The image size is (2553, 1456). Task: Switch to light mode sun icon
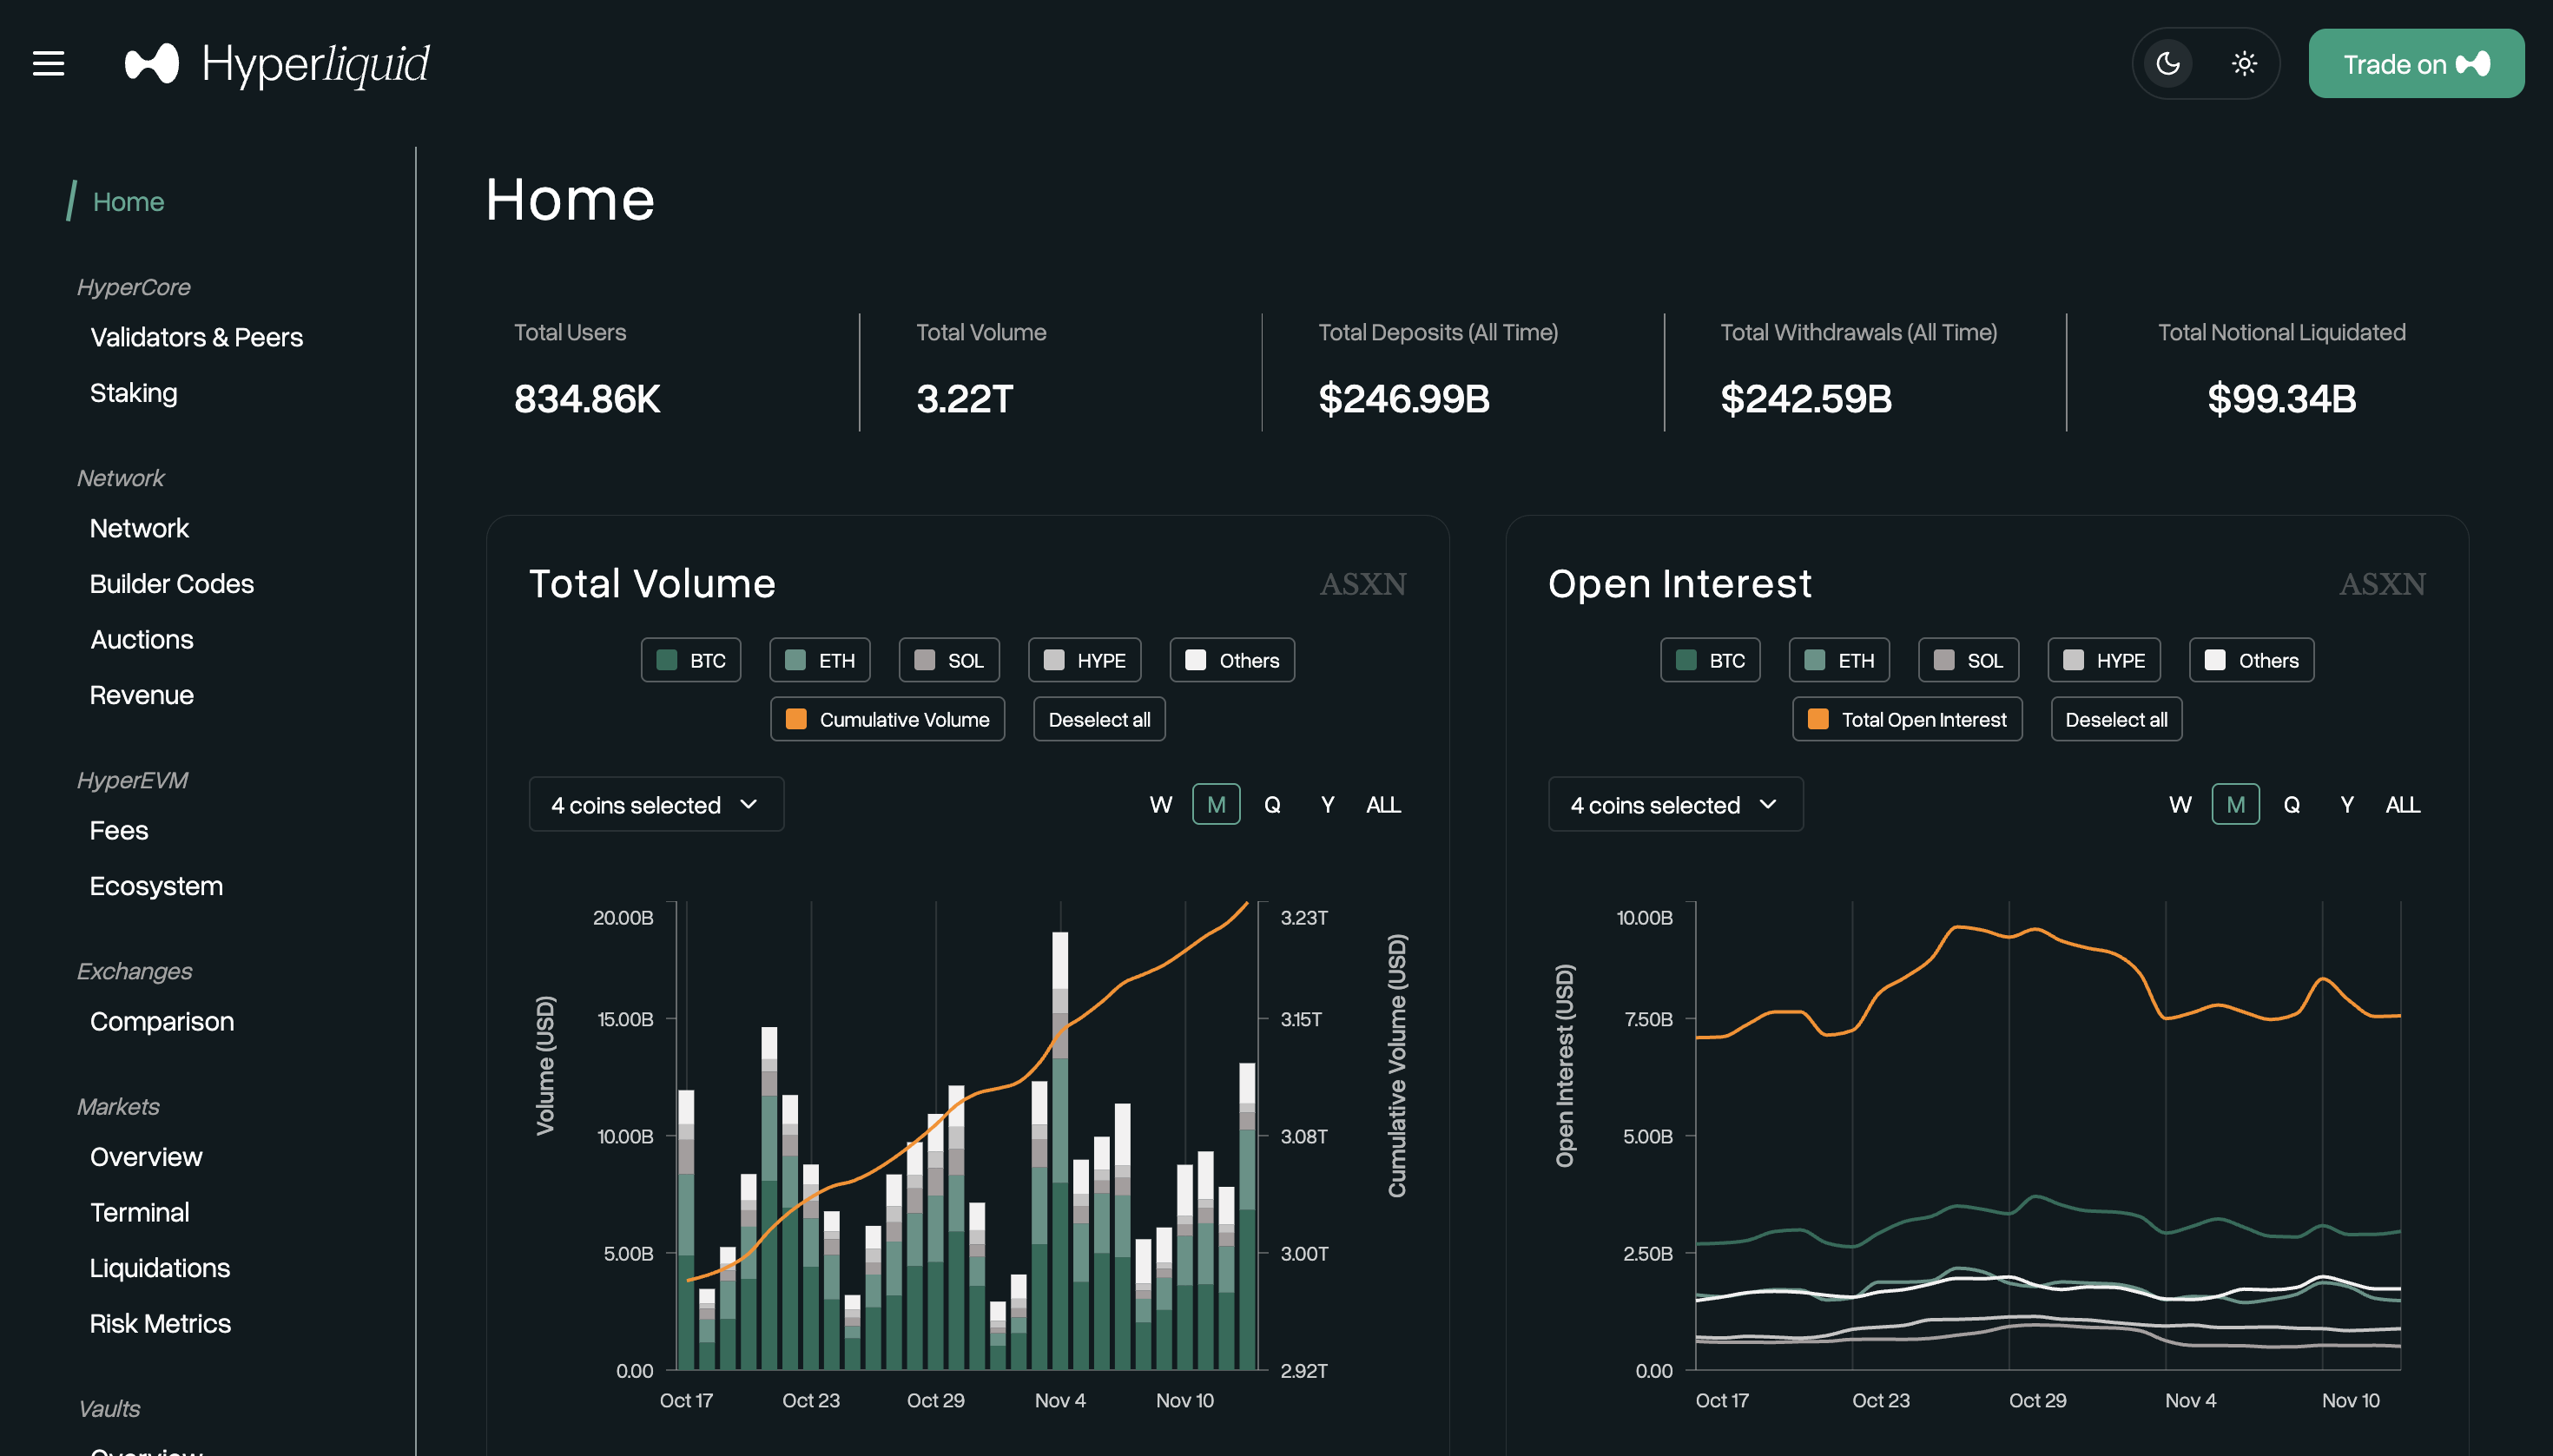pyautogui.click(x=2244, y=64)
